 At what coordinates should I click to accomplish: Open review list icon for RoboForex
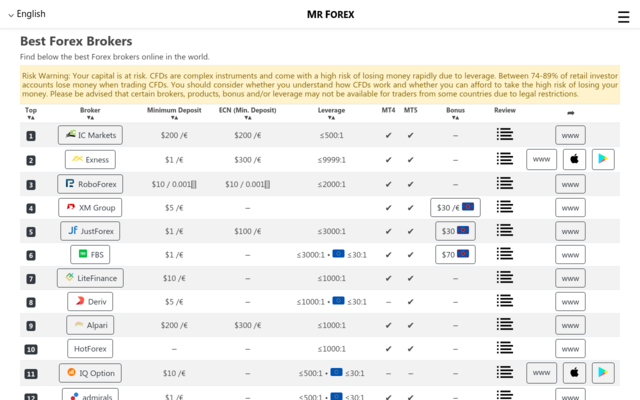[505, 183]
